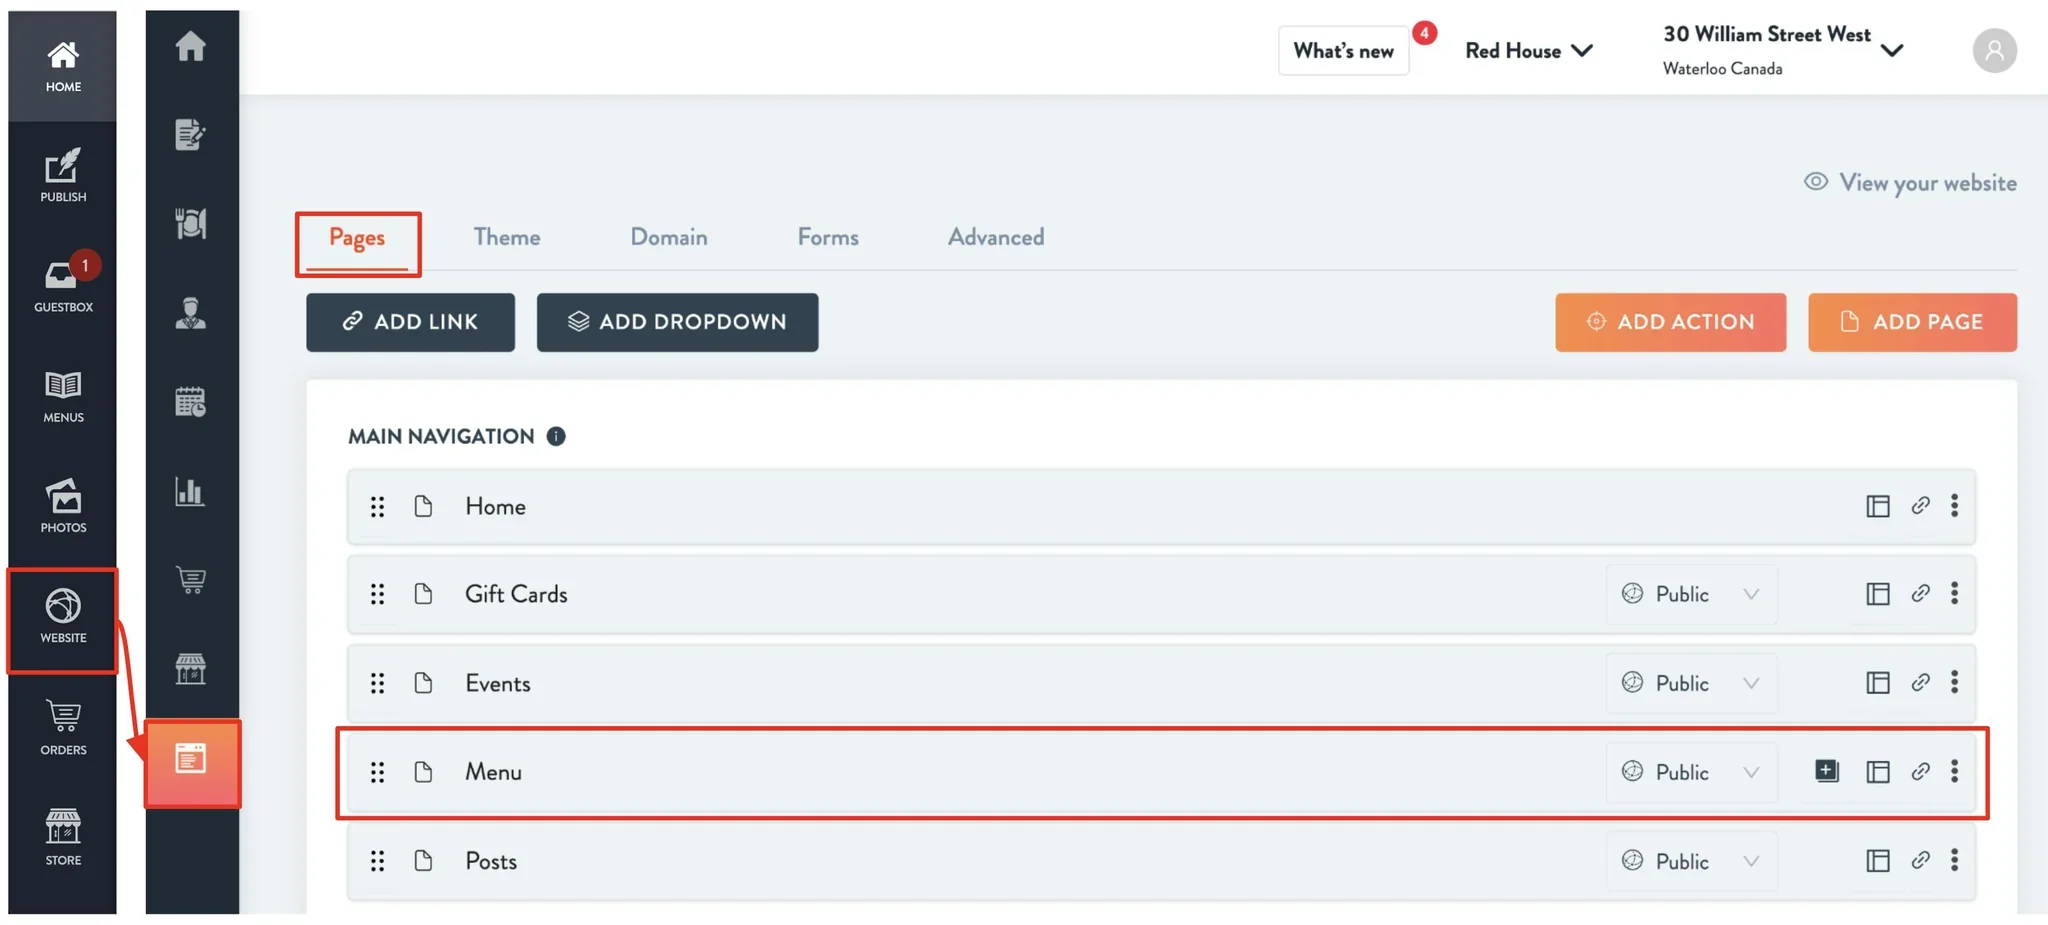The height and width of the screenshot is (925, 2048).
Task: Open the 30 William Street West location dropdown
Action: click(1783, 50)
